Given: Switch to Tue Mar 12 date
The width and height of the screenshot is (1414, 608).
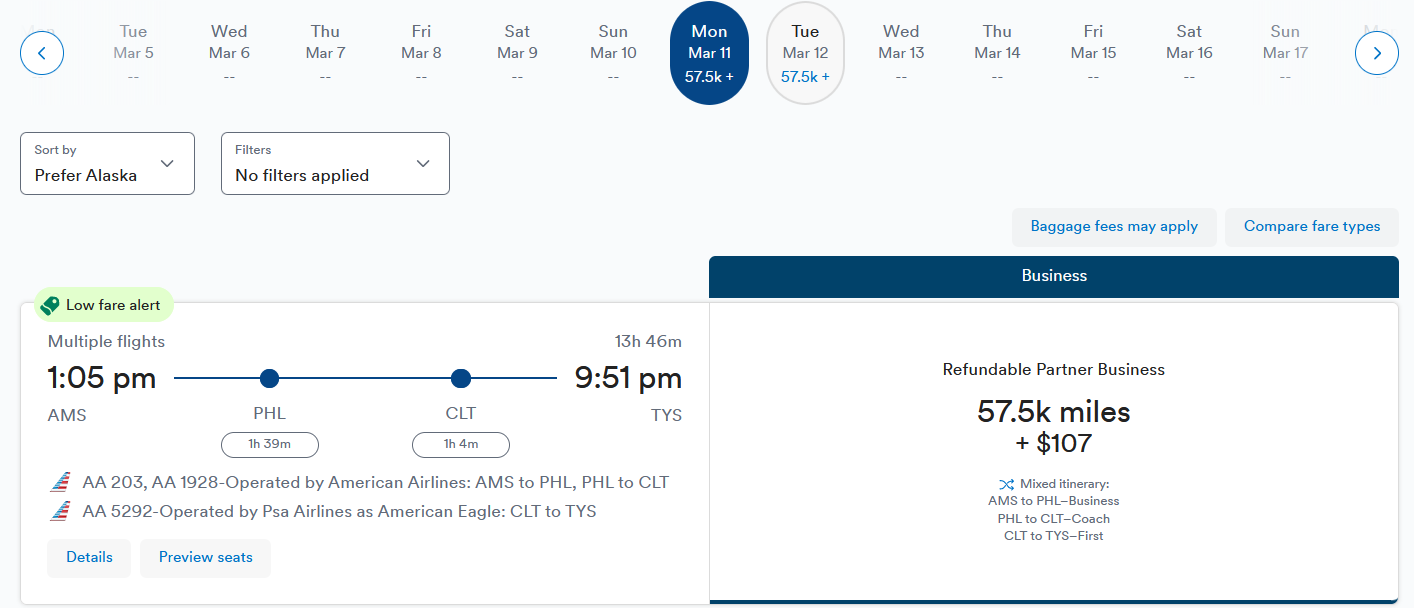Looking at the screenshot, I should coord(805,53).
